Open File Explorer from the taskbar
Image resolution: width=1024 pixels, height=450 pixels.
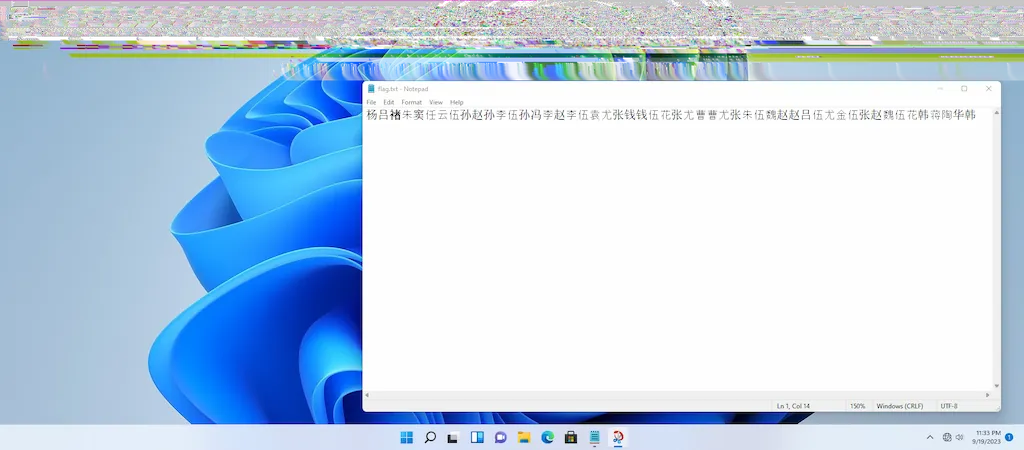tap(524, 437)
